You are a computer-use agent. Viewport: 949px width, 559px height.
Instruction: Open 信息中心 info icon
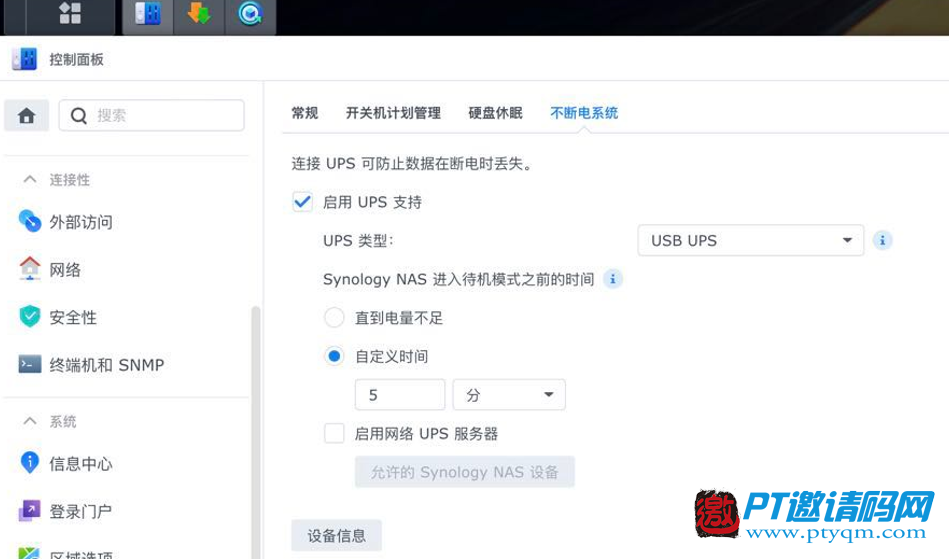pos(30,463)
